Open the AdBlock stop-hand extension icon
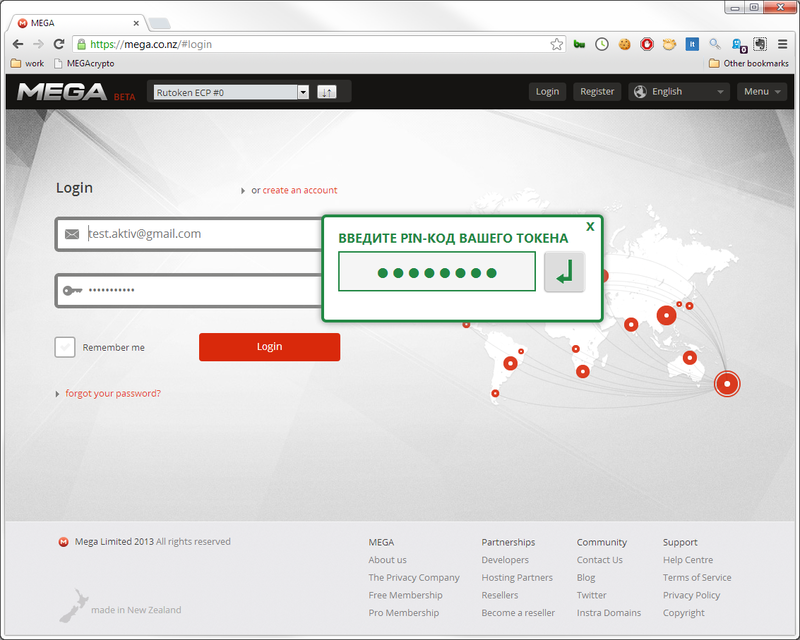 coord(647,44)
